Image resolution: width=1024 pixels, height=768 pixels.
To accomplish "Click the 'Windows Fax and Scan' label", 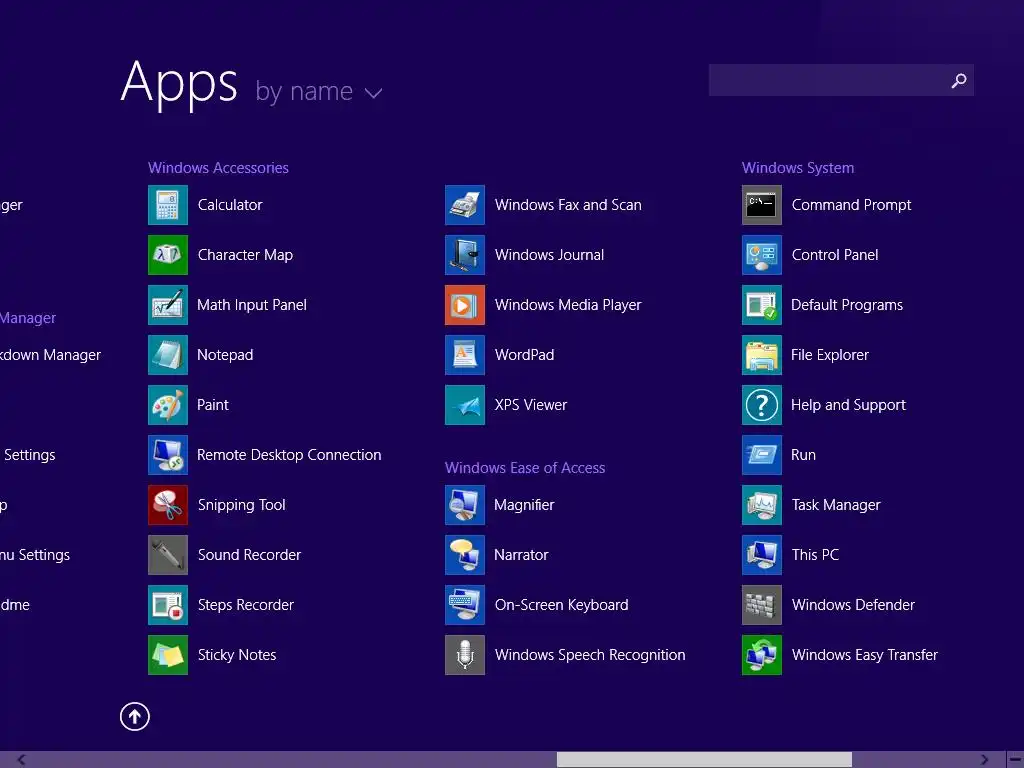I will tap(568, 205).
